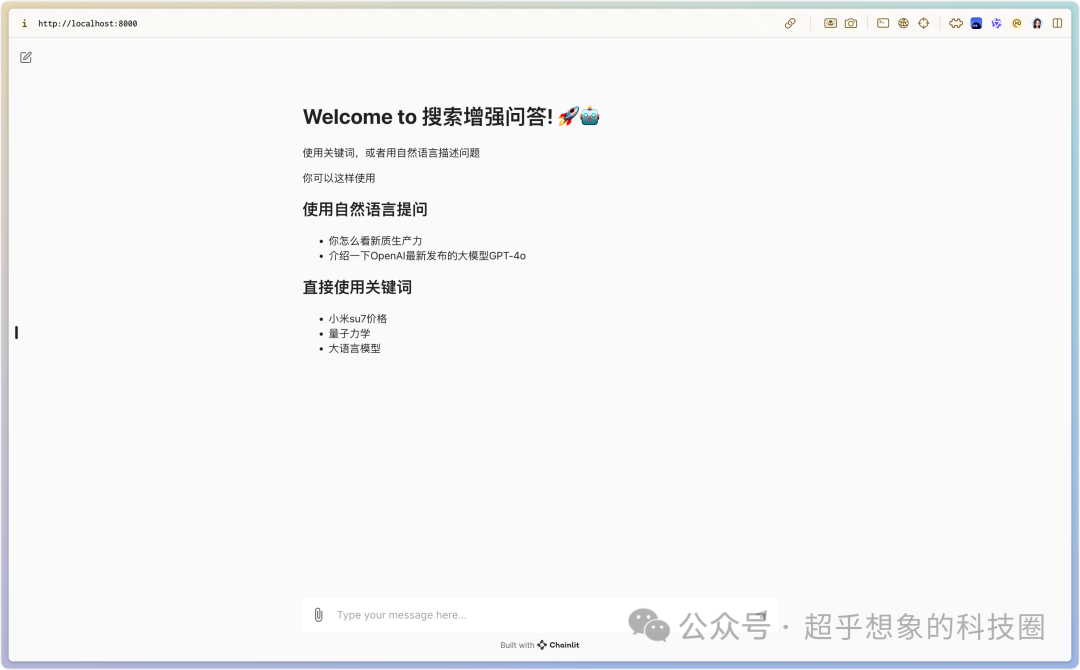This screenshot has width=1080, height=670.
Task: Click the copy link icon
Action: (x=789, y=23)
